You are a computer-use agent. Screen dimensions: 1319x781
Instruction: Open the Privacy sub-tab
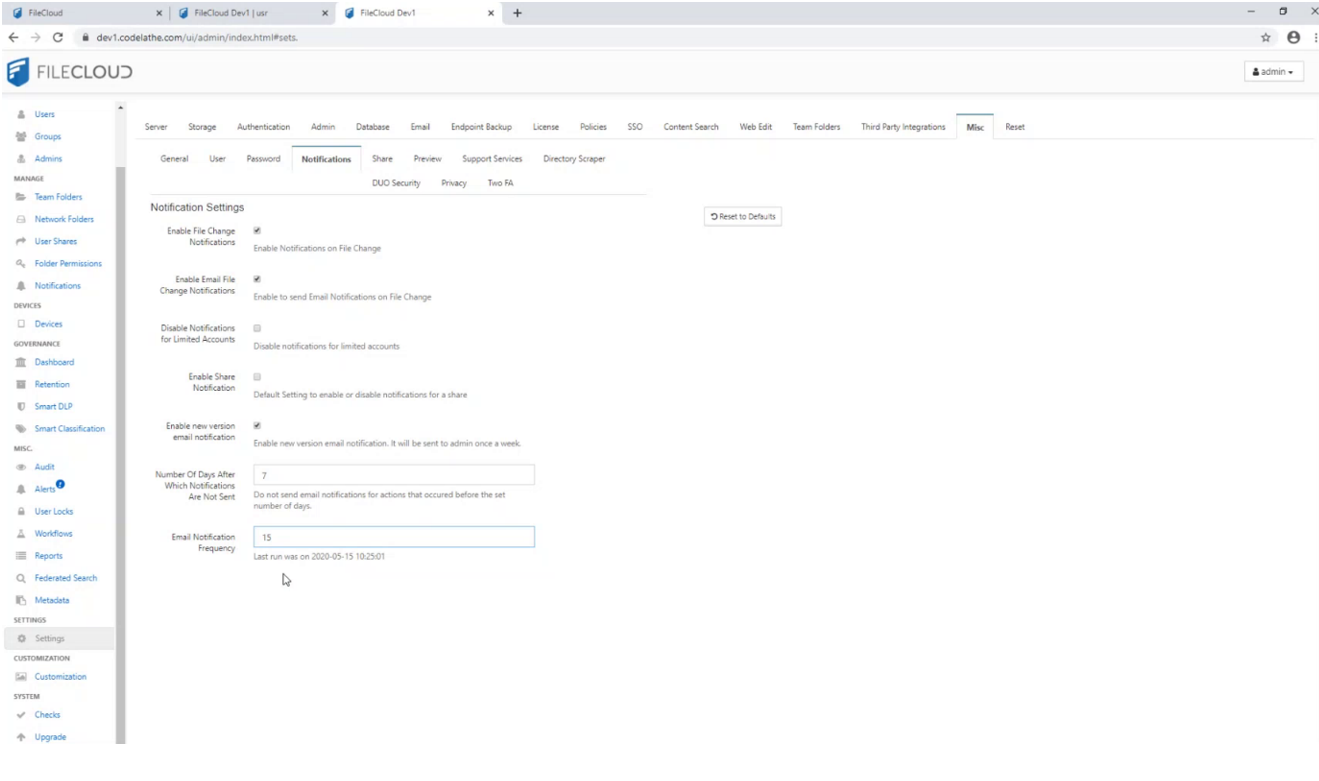coord(454,183)
